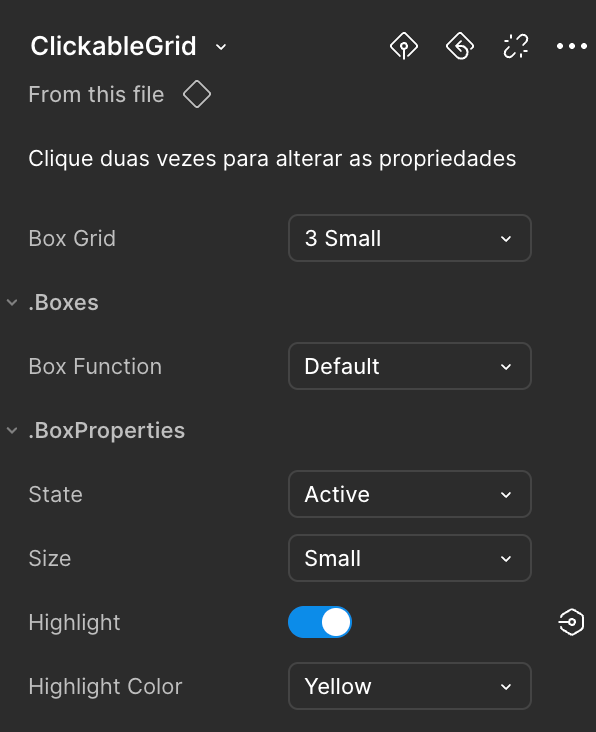Turn off the Highlight toggle switch

pyautogui.click(x=320, y=622)
